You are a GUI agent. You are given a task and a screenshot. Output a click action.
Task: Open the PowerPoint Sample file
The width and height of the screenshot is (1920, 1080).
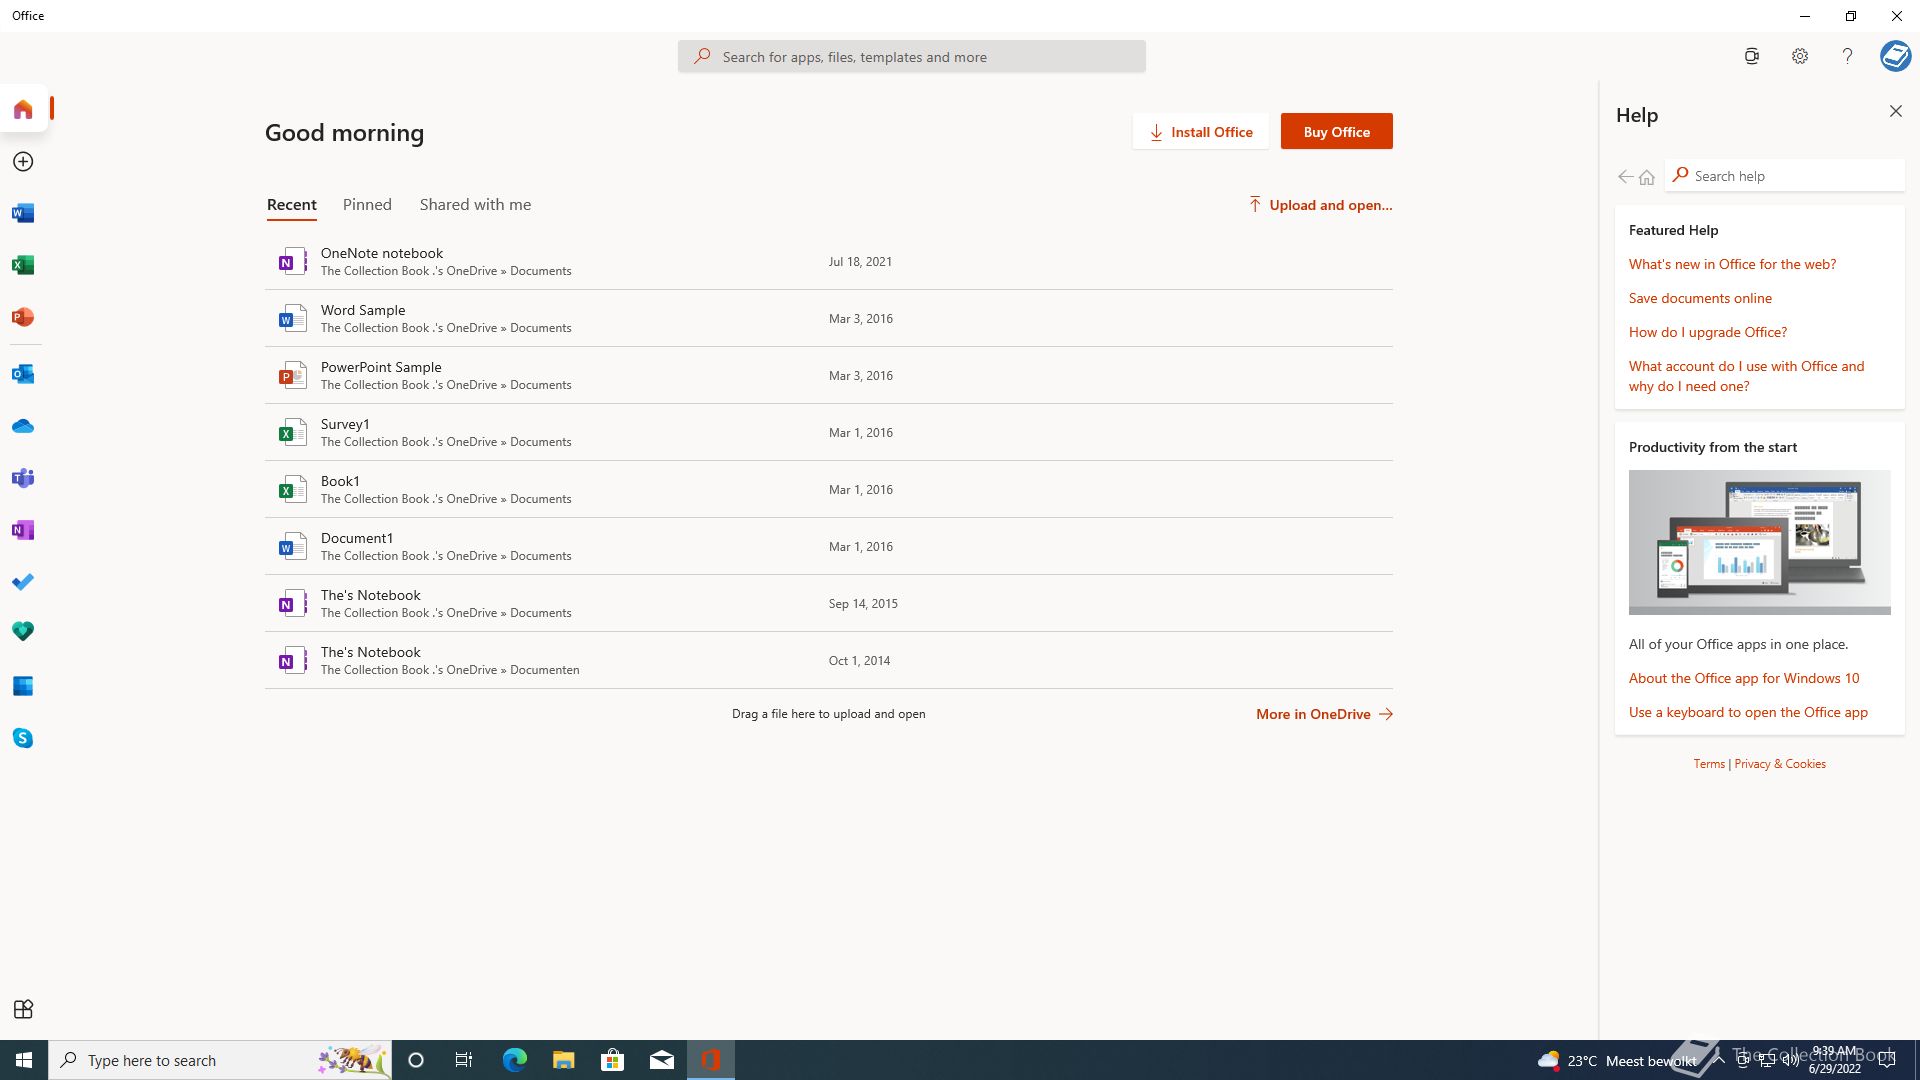click(829, 375)
